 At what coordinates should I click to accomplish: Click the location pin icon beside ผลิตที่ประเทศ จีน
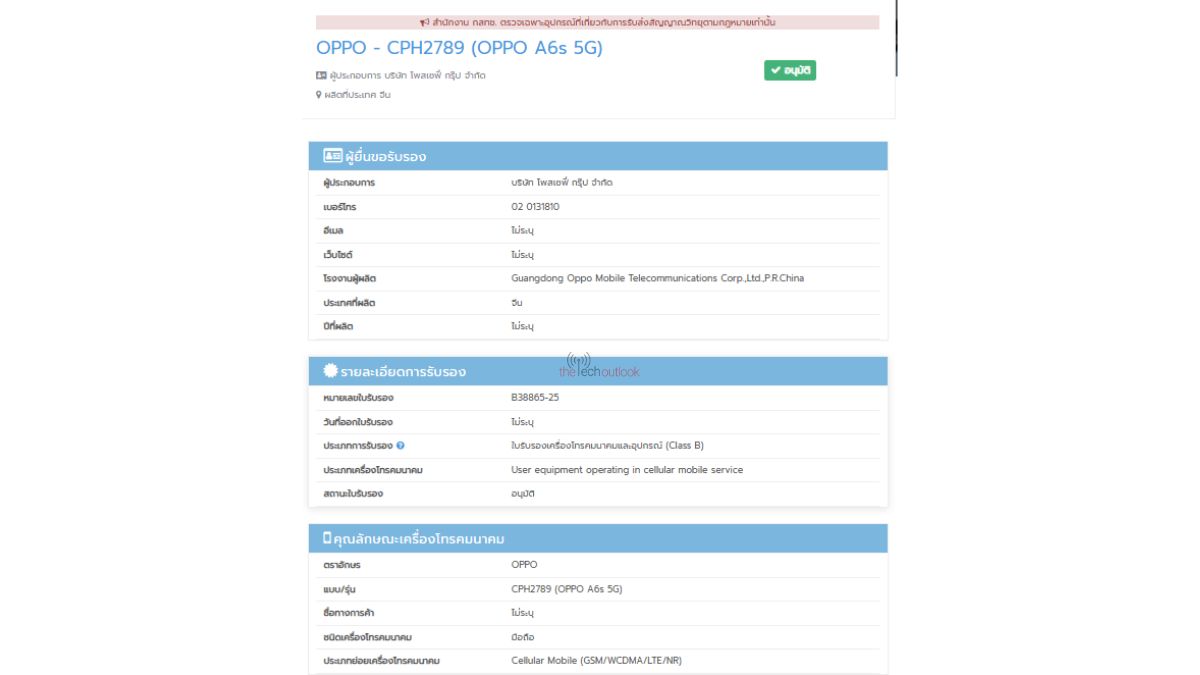(319, 95)
